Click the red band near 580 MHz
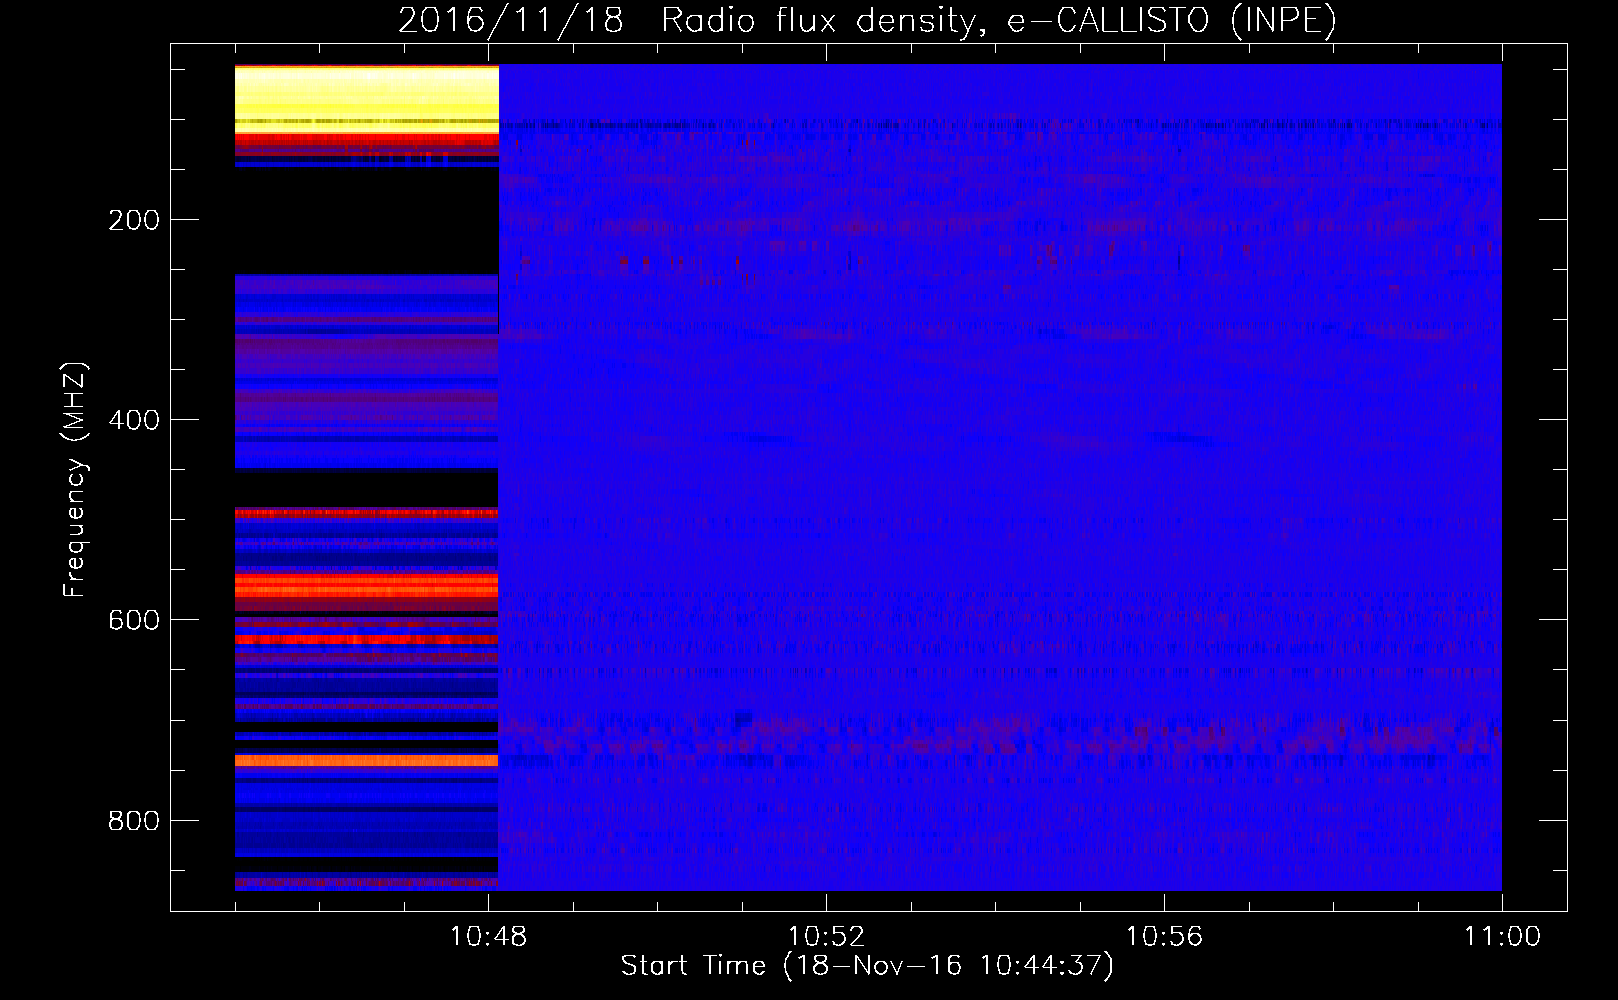 click(366, 585)
